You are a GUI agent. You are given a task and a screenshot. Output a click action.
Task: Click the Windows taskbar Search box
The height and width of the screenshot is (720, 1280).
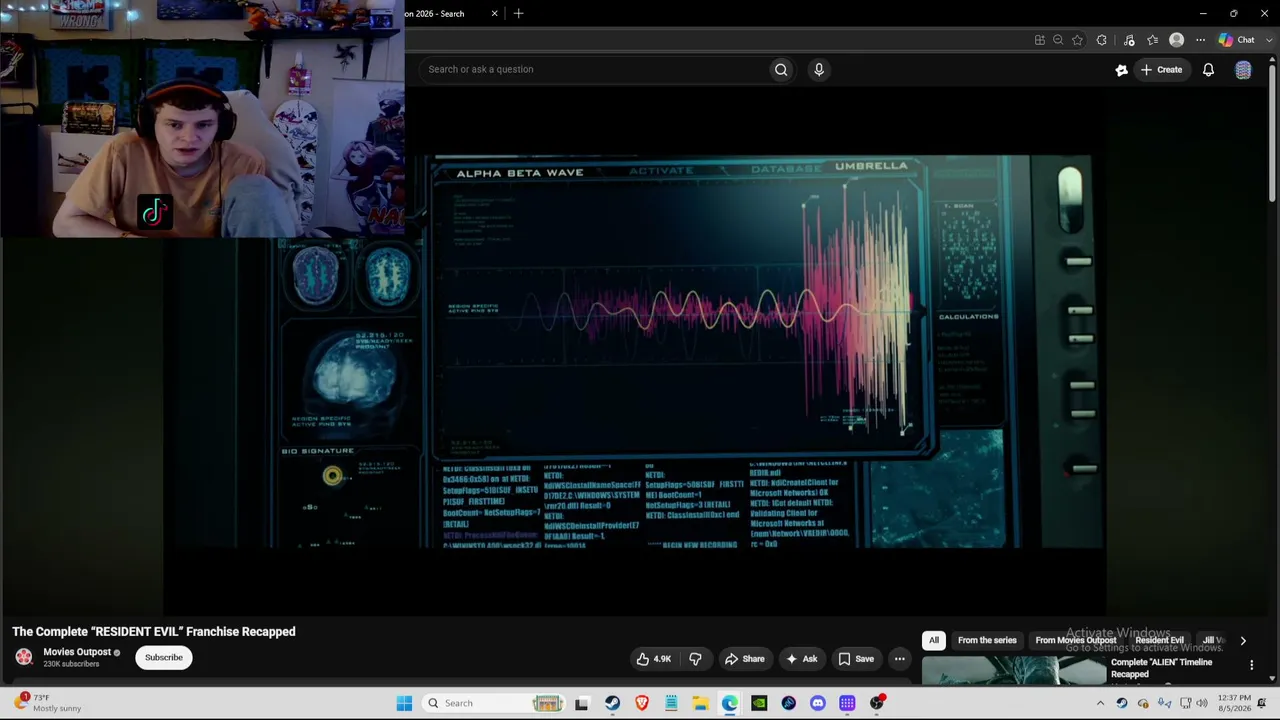tap(496, 703)
